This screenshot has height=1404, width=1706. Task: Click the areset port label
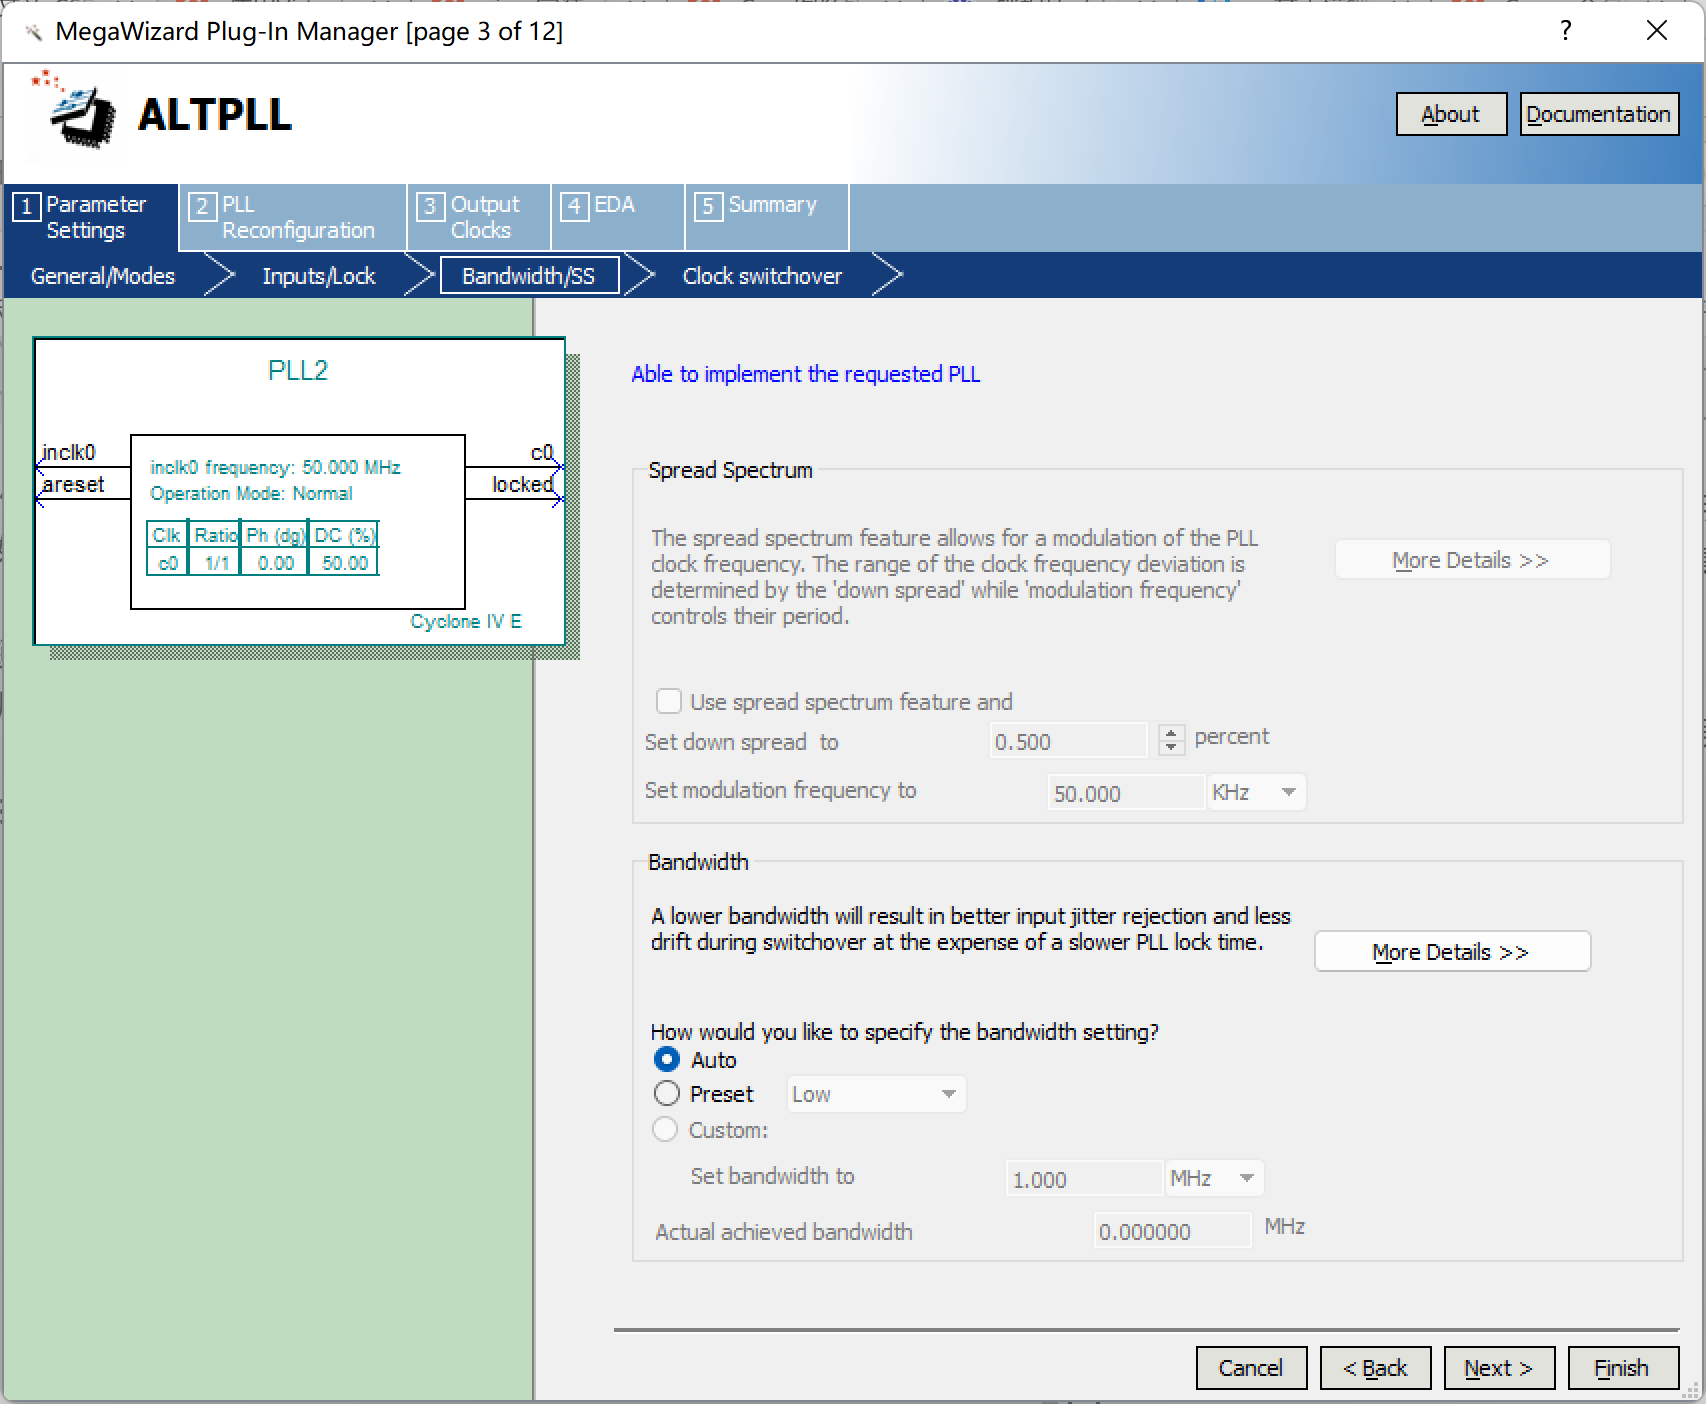[73, 484]
